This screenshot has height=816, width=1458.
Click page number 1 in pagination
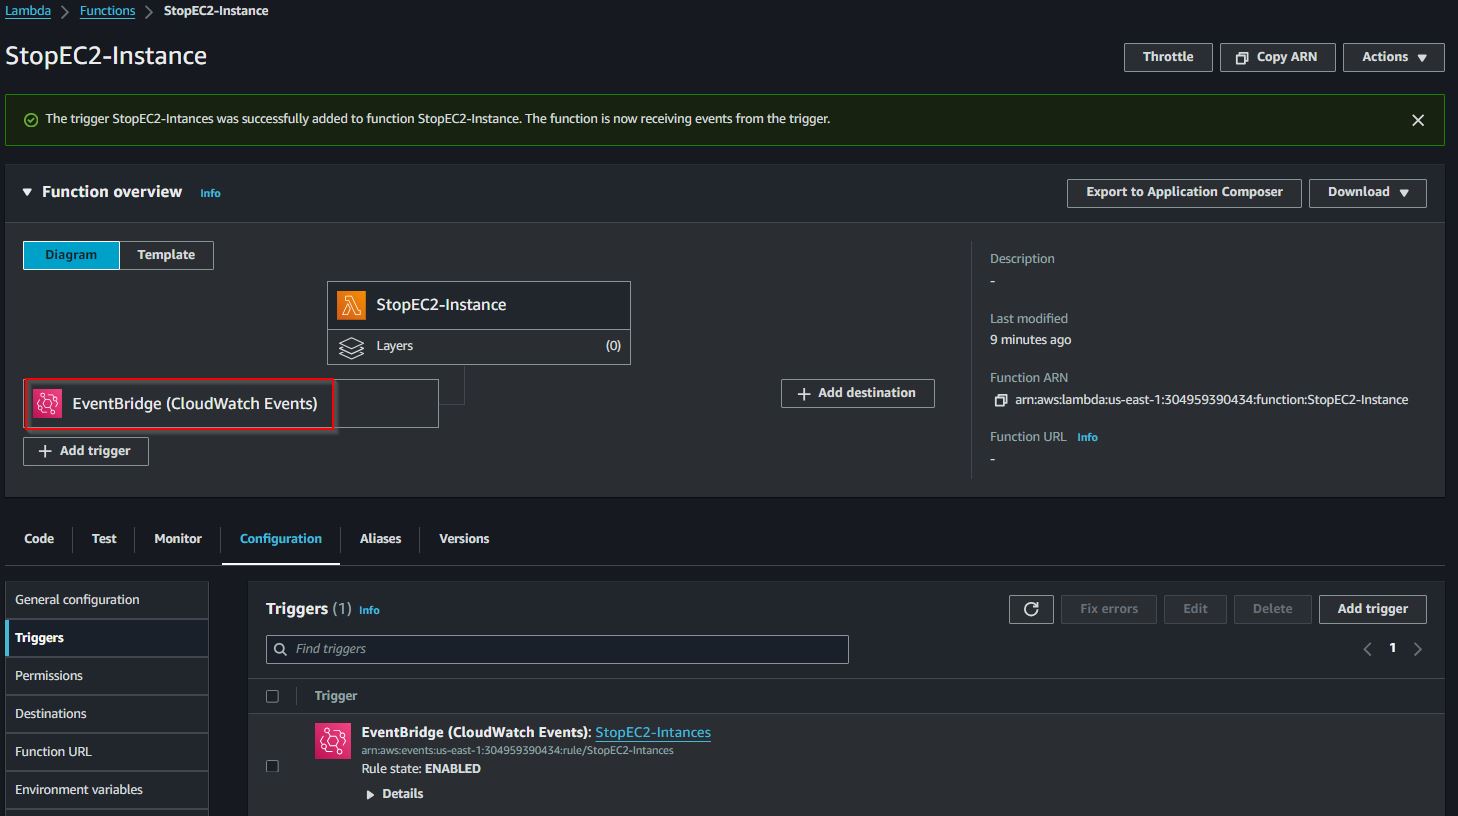point(1392,648)
